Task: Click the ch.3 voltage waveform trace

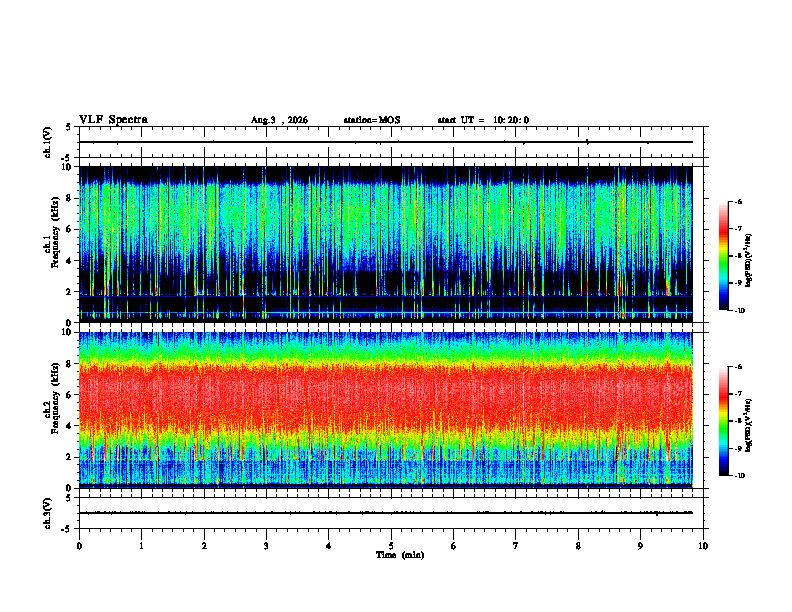Action: tap(385, 513)
